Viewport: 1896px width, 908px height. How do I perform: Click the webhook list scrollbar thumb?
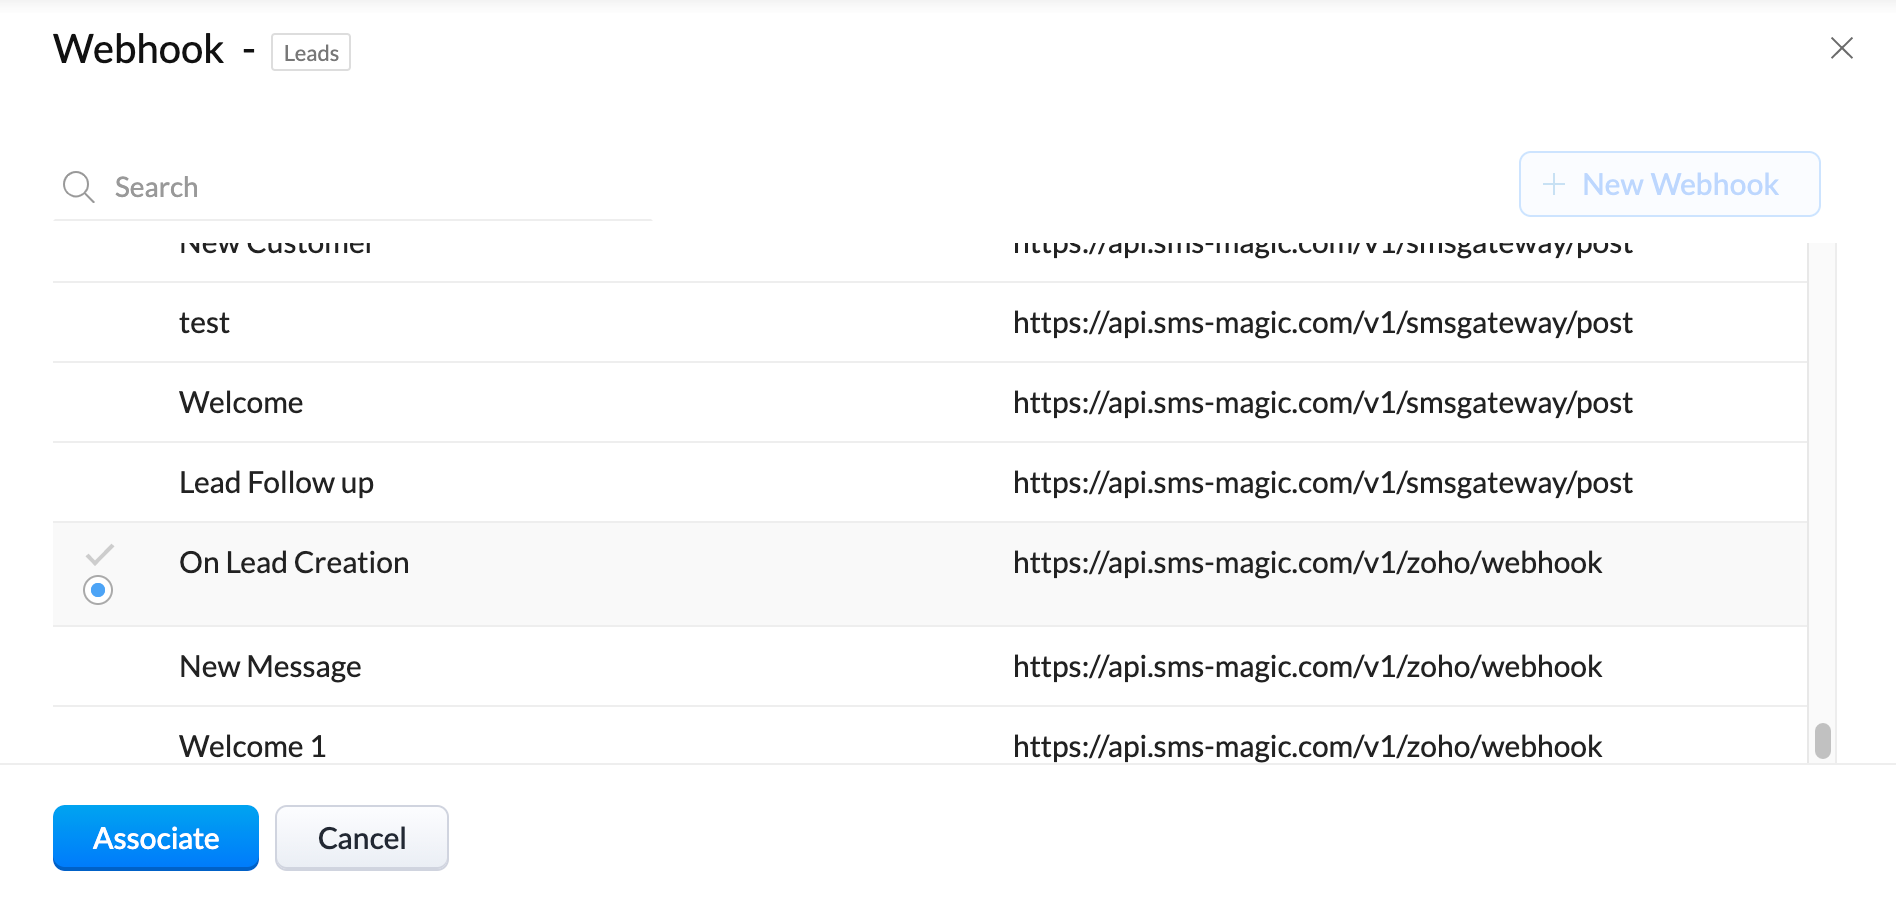point(1823,741)
